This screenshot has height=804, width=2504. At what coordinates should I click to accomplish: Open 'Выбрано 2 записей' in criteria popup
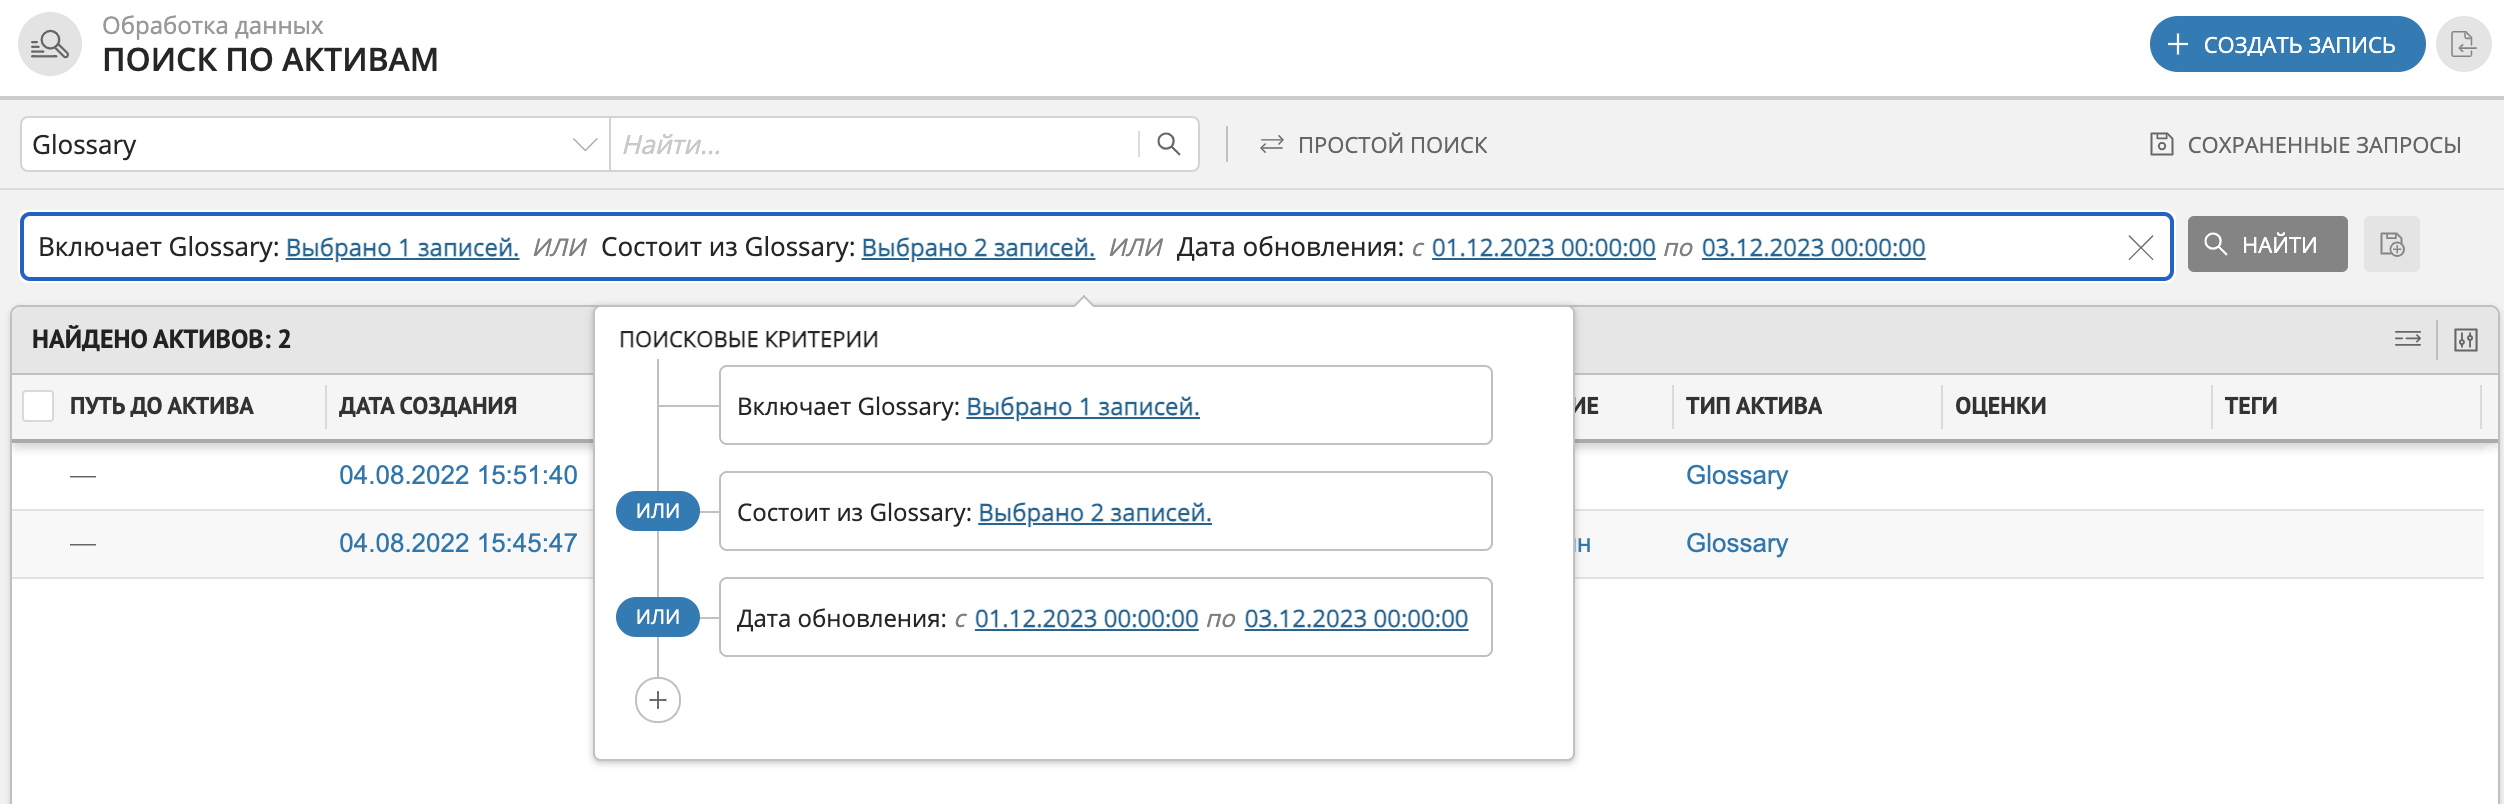click(1095, 512)
